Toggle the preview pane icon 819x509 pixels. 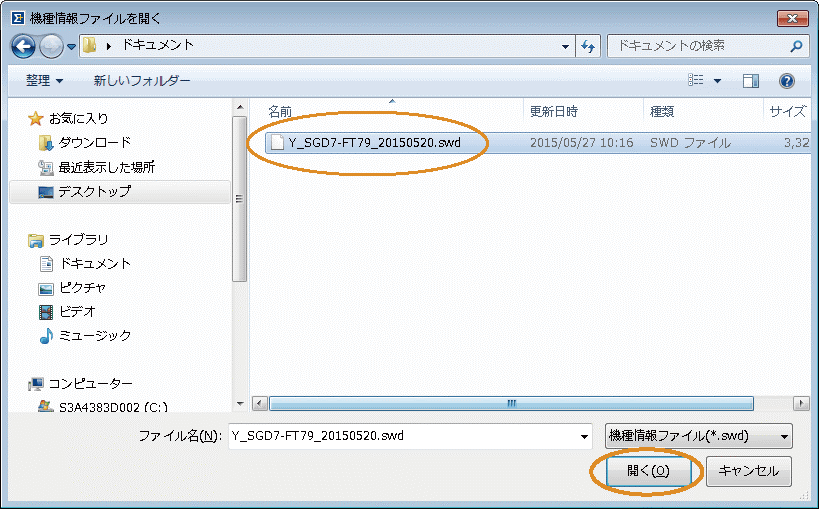(x=751, y=80)
